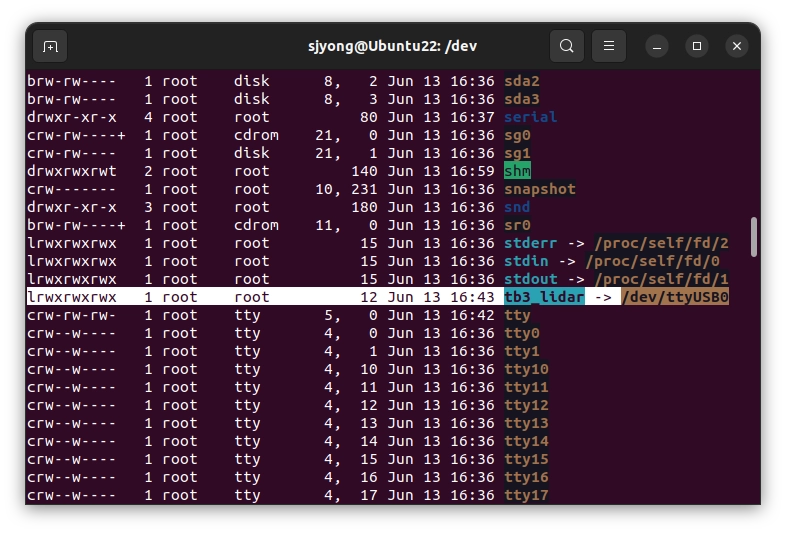This screenshot has height=533, width=786.
Task: Click the 16:42 timestamp text
Action: [x=472, y=315]
